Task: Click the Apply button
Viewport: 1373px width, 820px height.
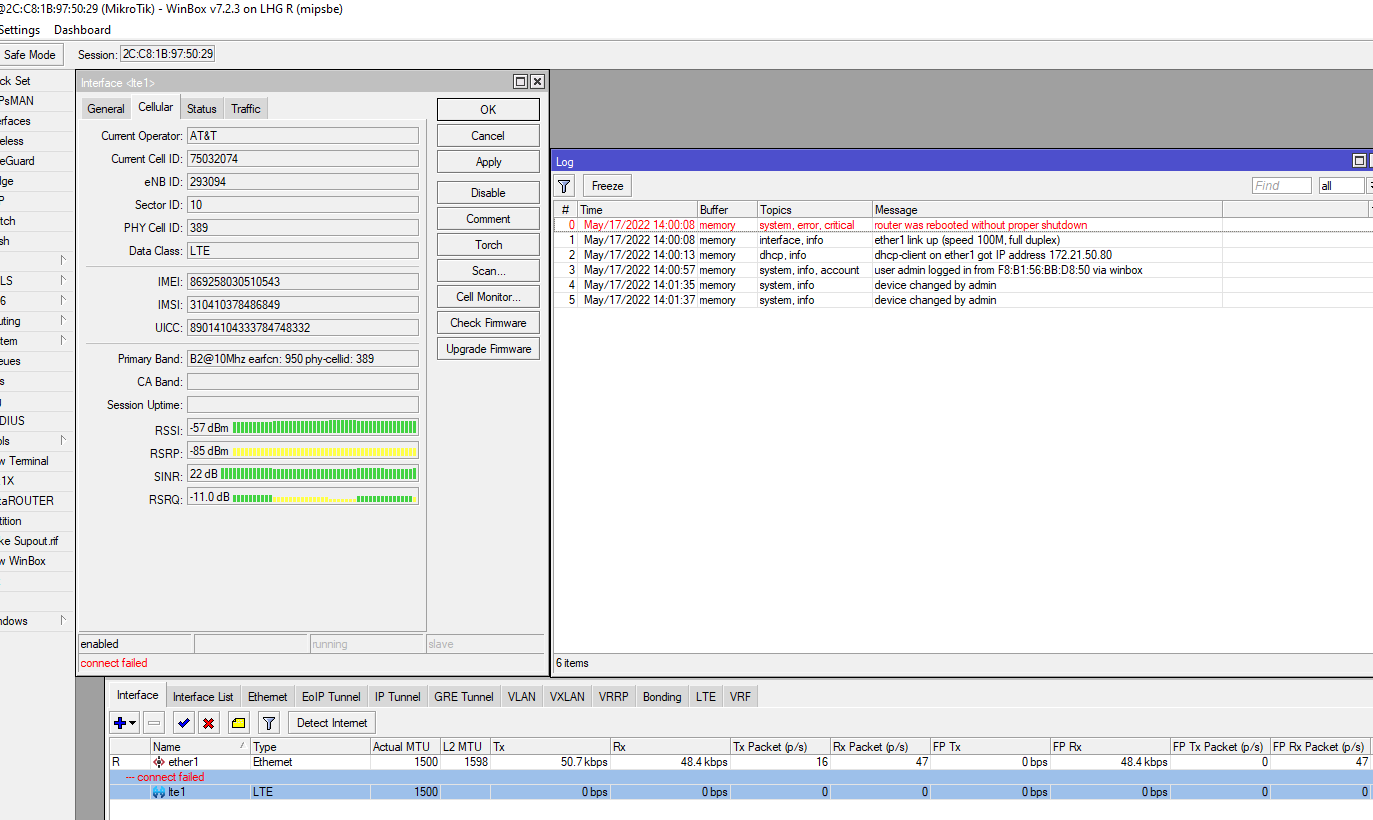Action: click(x=488, y=162)
